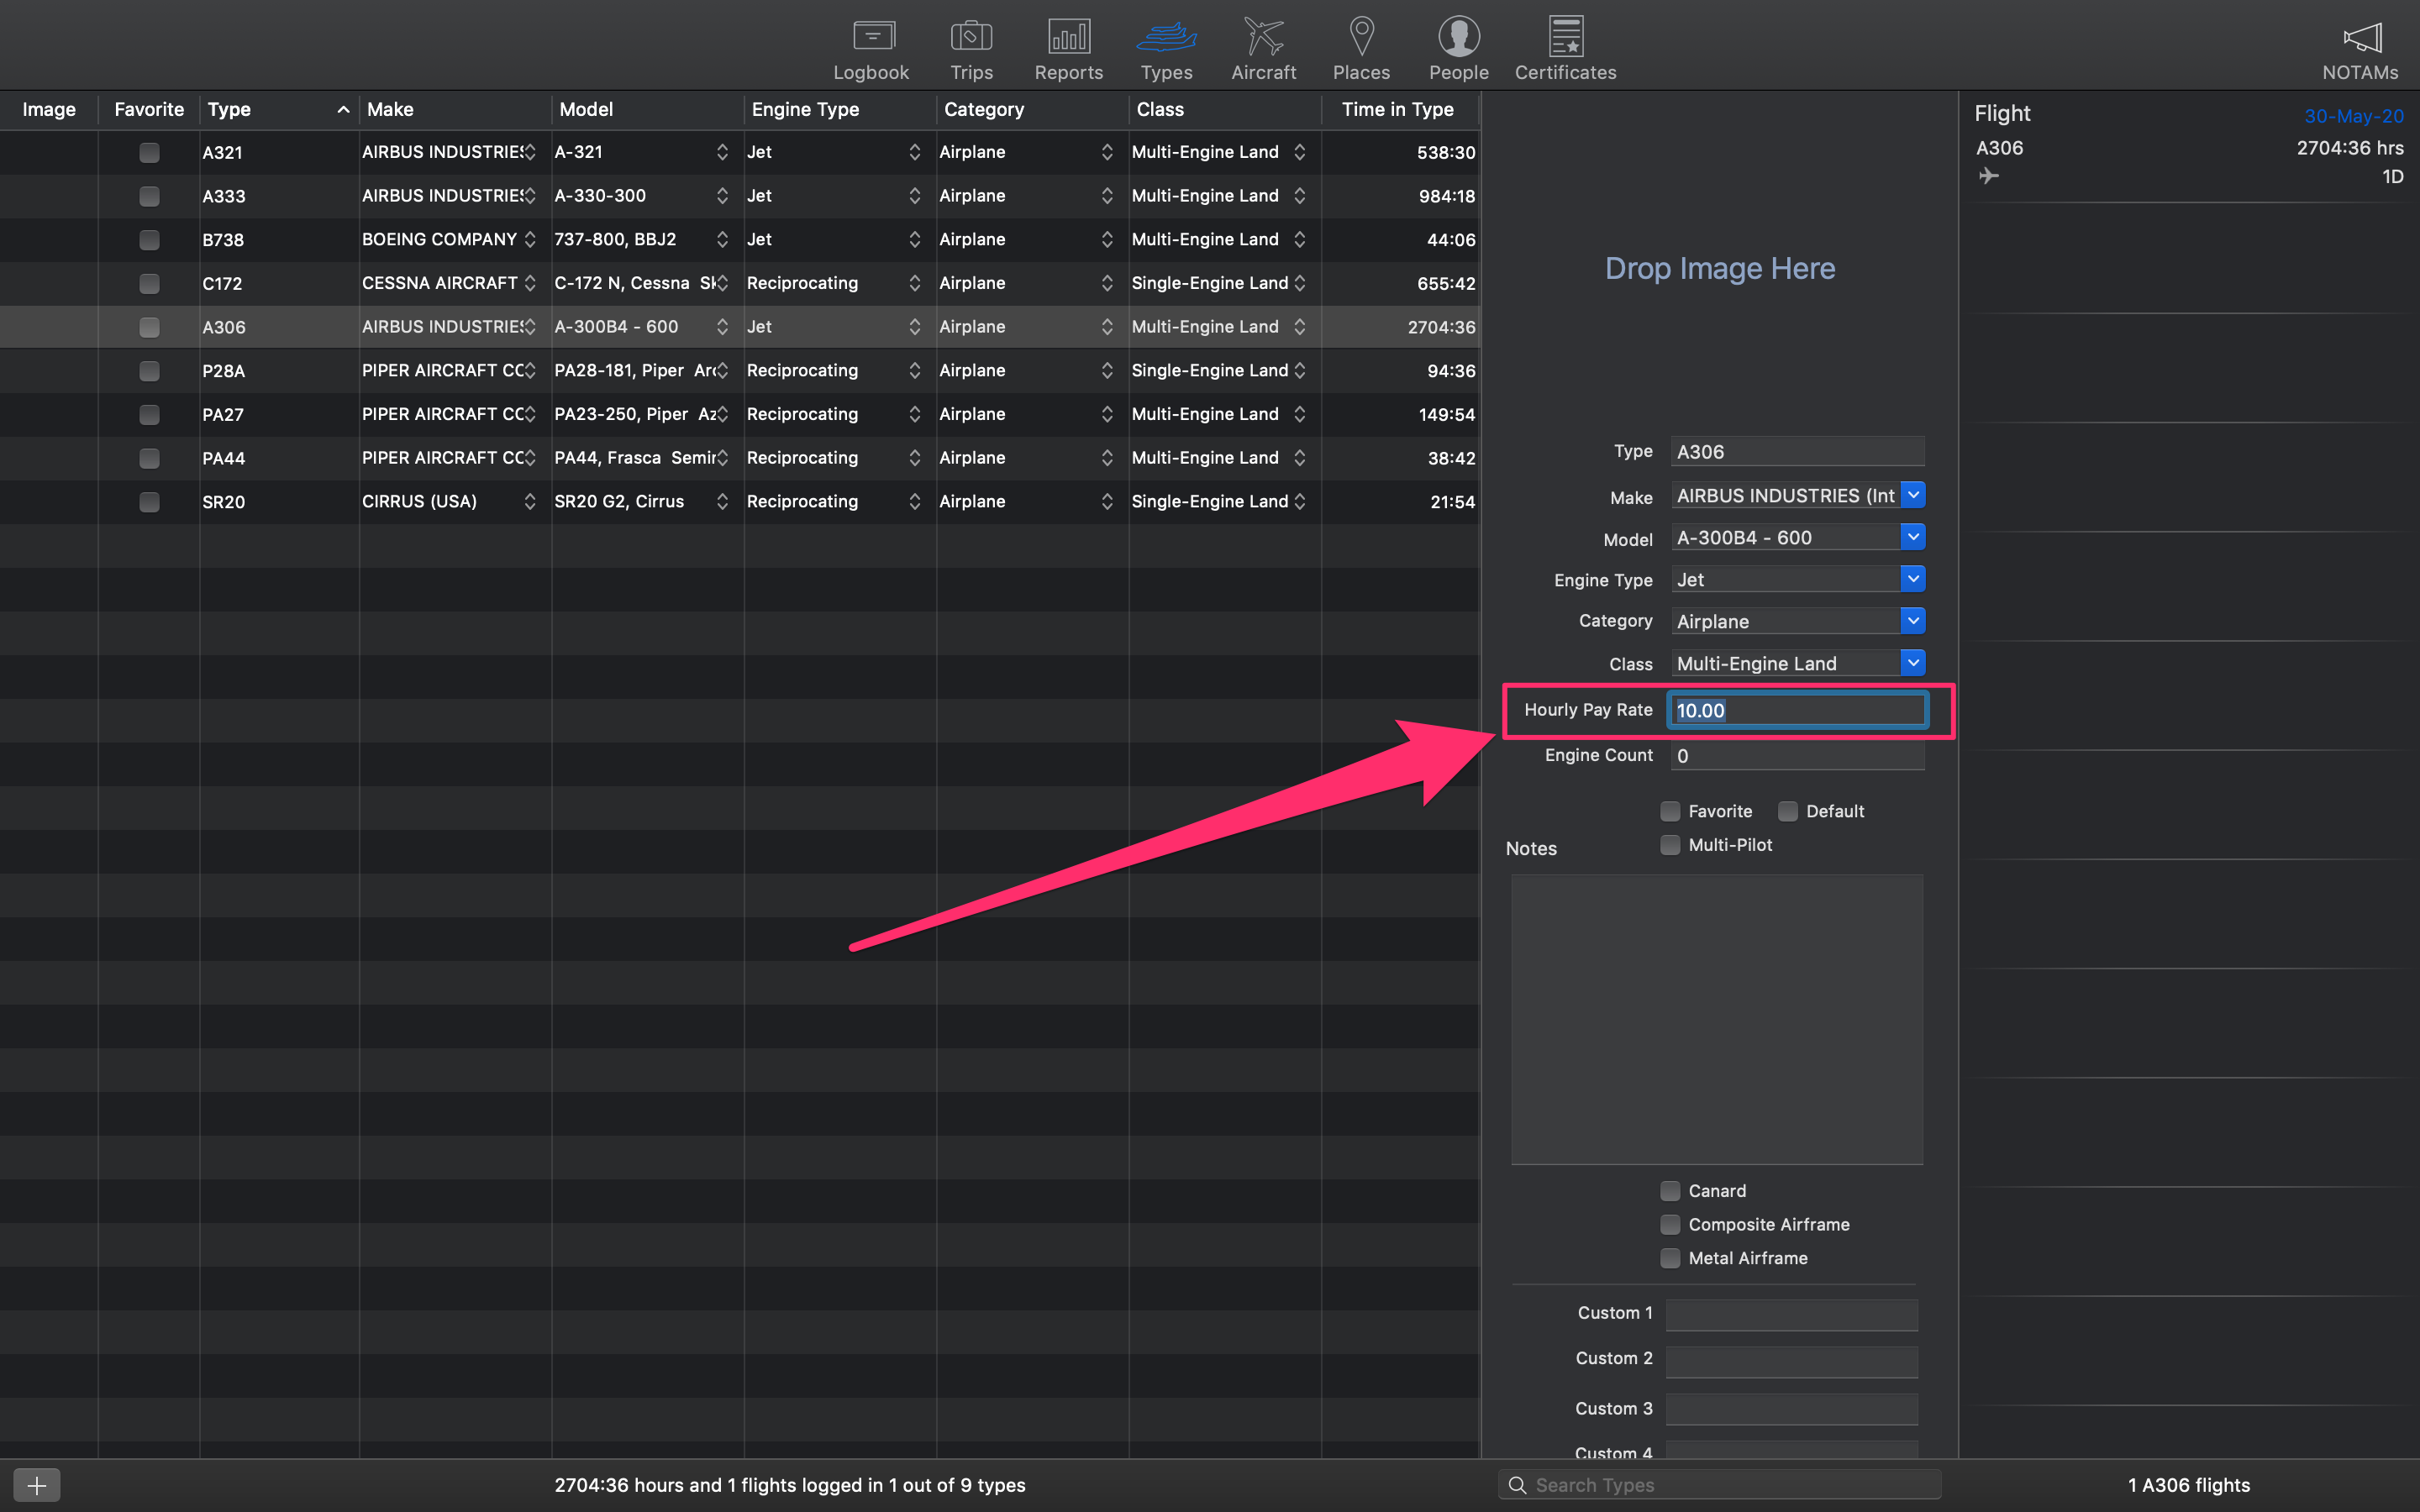Click the 30-May-20 flight date link
The height and width of the screenshot is (1512, 2420).
[2353, 116]
